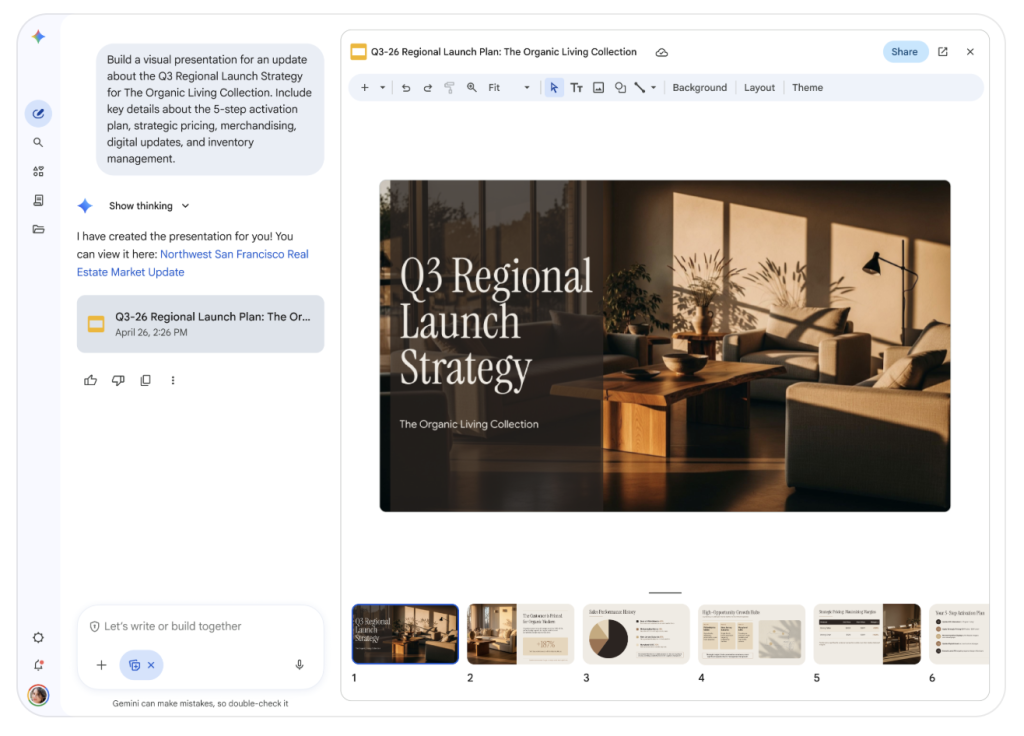Click the user prompt message bubble
Image resolution: width=1024 pixels, height=736 pixels.
210,109
